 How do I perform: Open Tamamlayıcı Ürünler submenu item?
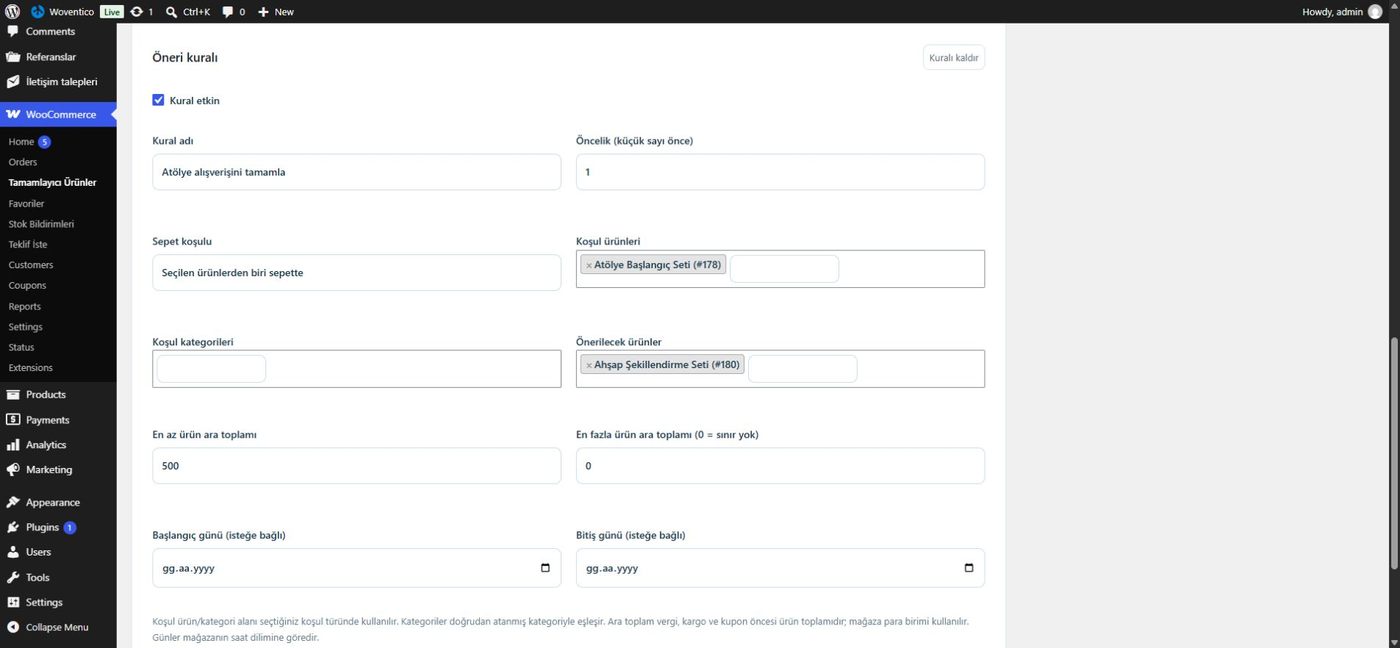[52, 183]
